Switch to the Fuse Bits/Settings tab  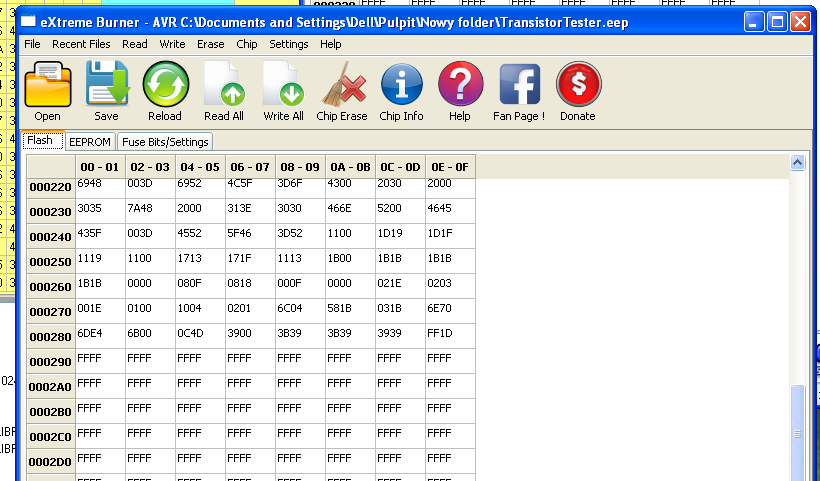pyautogui.click(x=165, y=142)
